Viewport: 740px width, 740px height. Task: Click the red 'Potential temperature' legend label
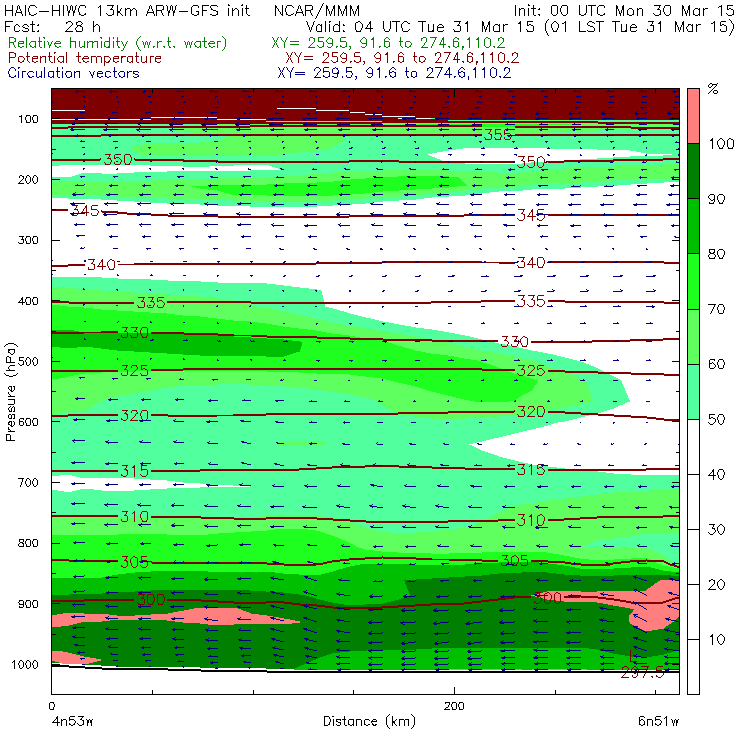[85, 58]
